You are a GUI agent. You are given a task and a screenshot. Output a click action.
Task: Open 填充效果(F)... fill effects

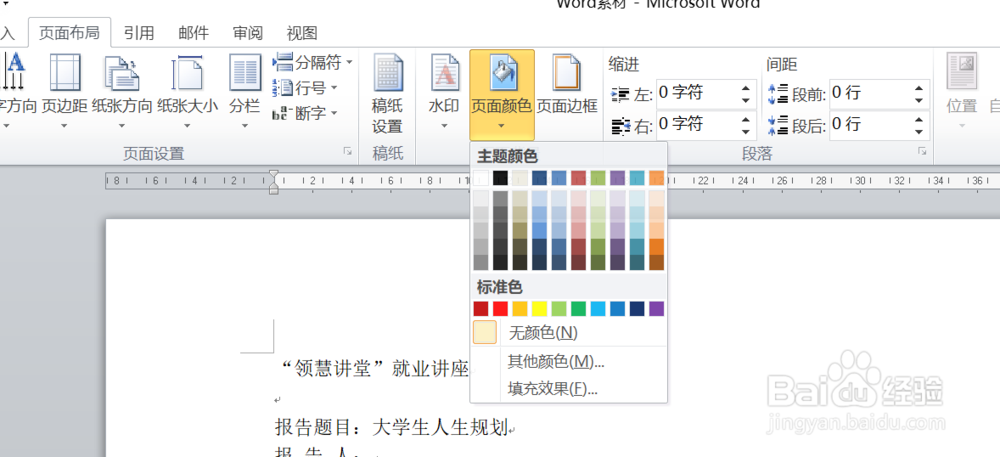pos(569,388)
